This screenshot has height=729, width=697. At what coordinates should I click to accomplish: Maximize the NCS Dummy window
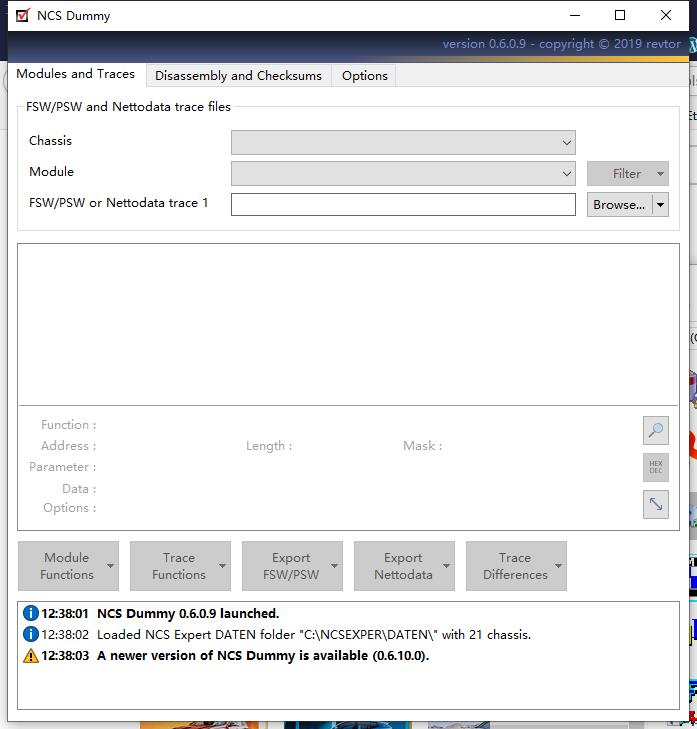point(620,15)
